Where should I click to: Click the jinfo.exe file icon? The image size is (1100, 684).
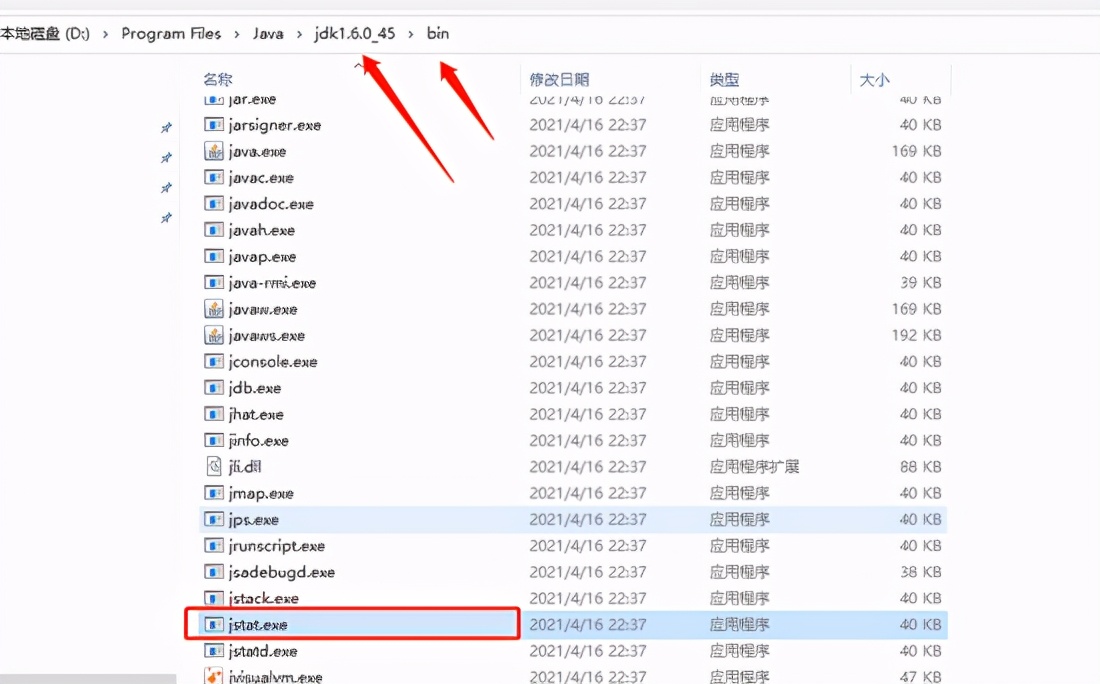click(213, 441)
